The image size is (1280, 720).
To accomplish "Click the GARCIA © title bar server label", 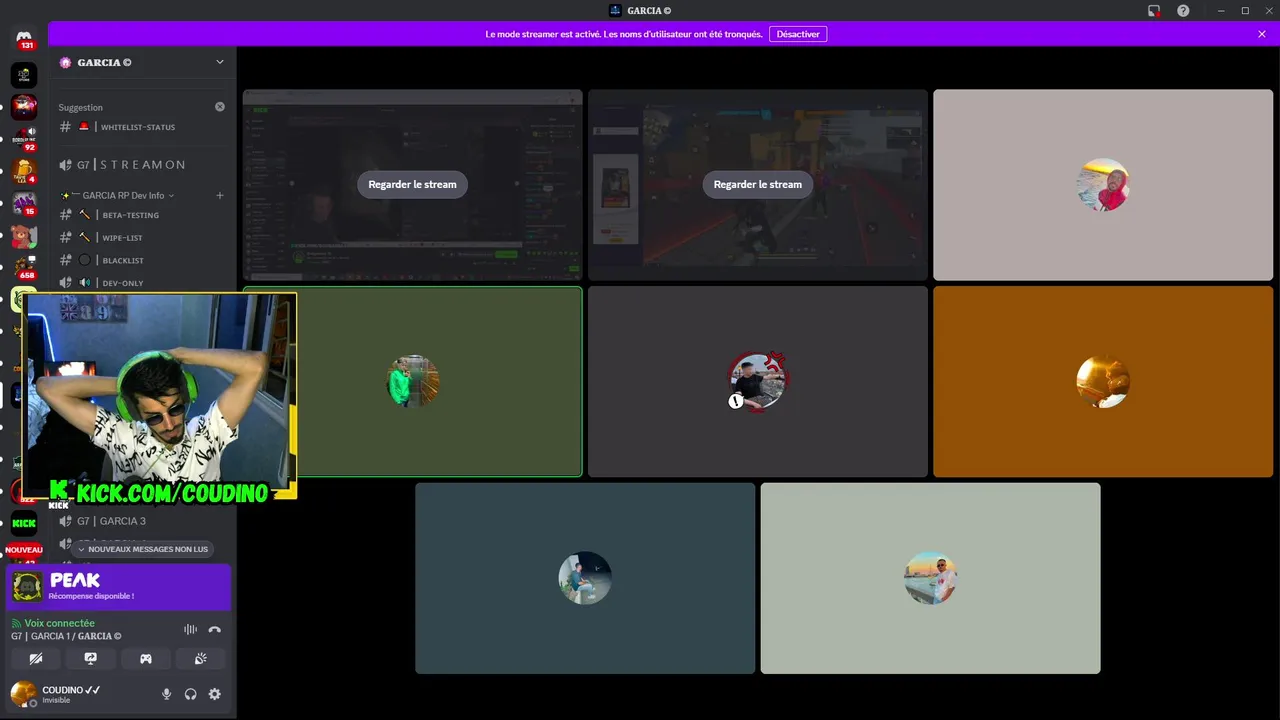I will tap(640, 11).
